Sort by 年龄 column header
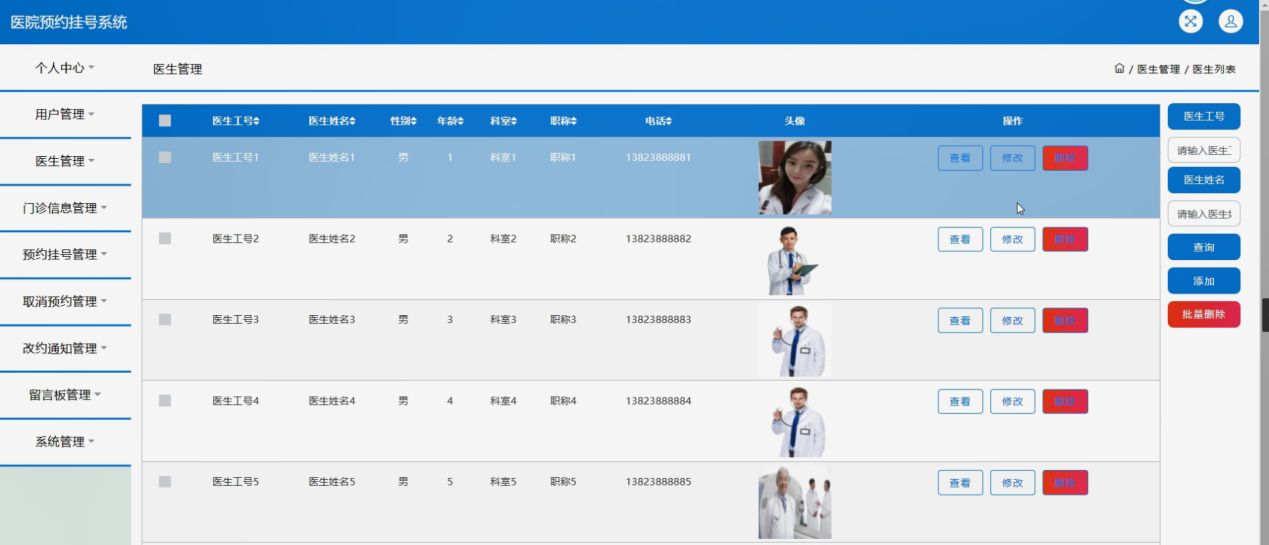This screenshot has height=545, width=1269. tap(450, 121)
